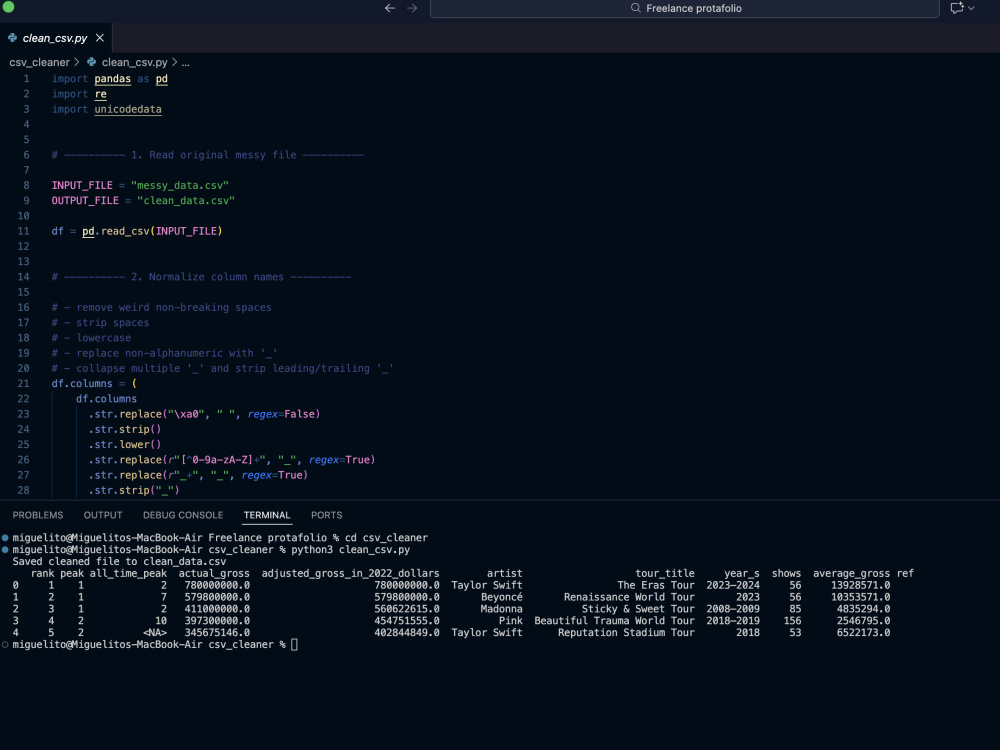The width and height of the screenshot is (1000, 750).
Task: Open the PORTS panel tab
Action: click(327, 515)
